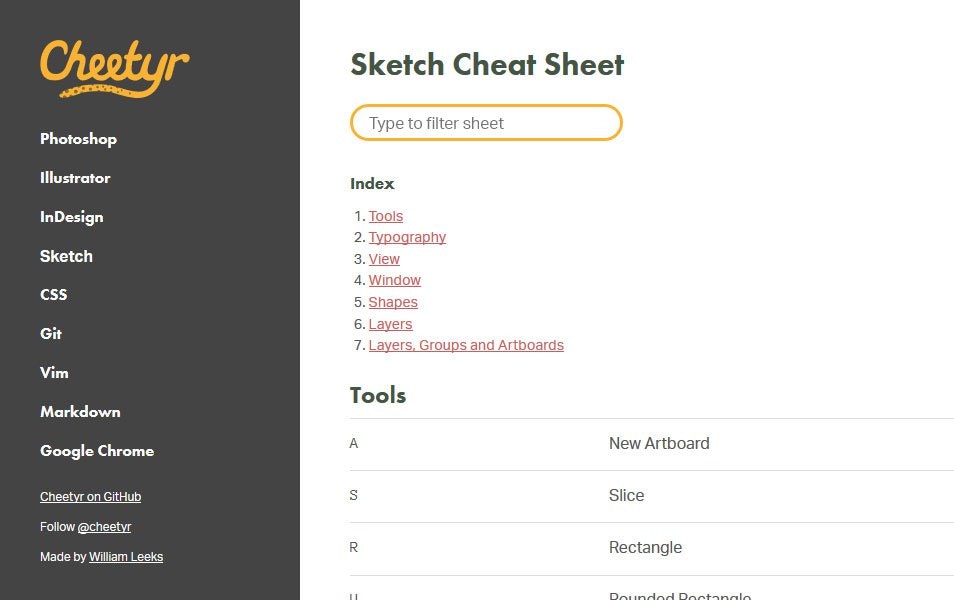
Task: Click the filter sheet input field
Action: [486, 122]
